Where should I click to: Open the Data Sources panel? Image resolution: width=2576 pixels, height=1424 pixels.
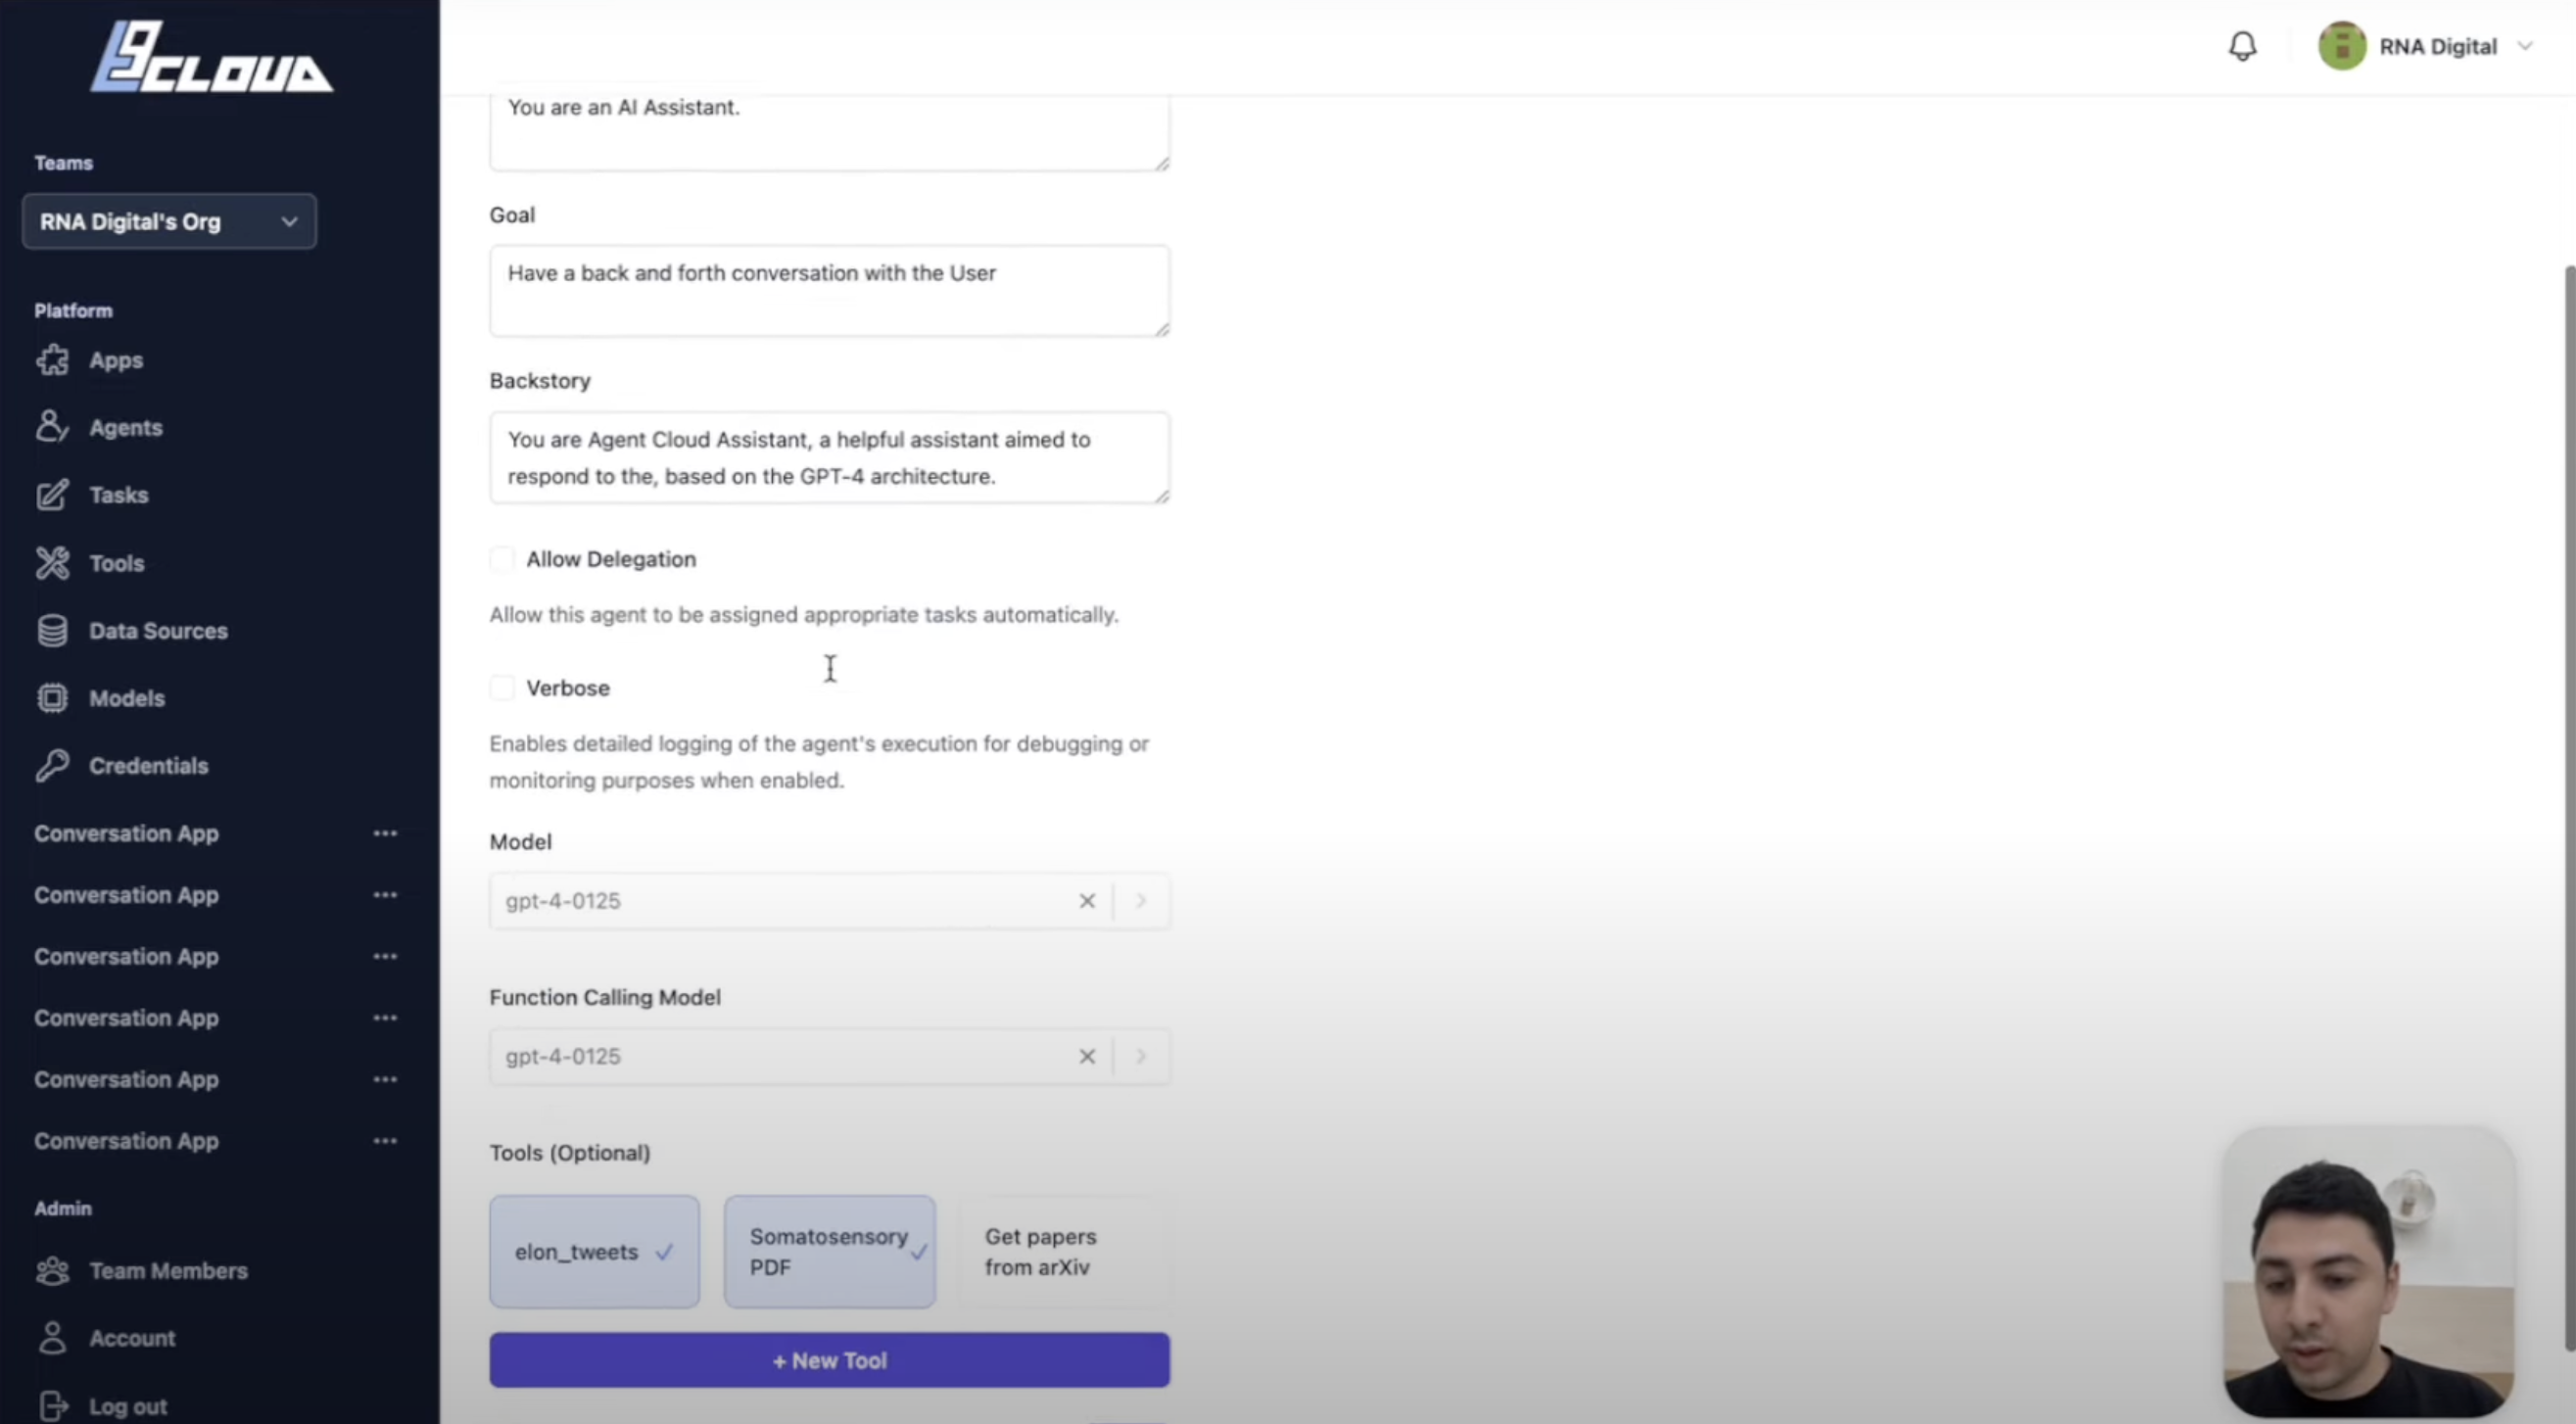click(157, 631)
